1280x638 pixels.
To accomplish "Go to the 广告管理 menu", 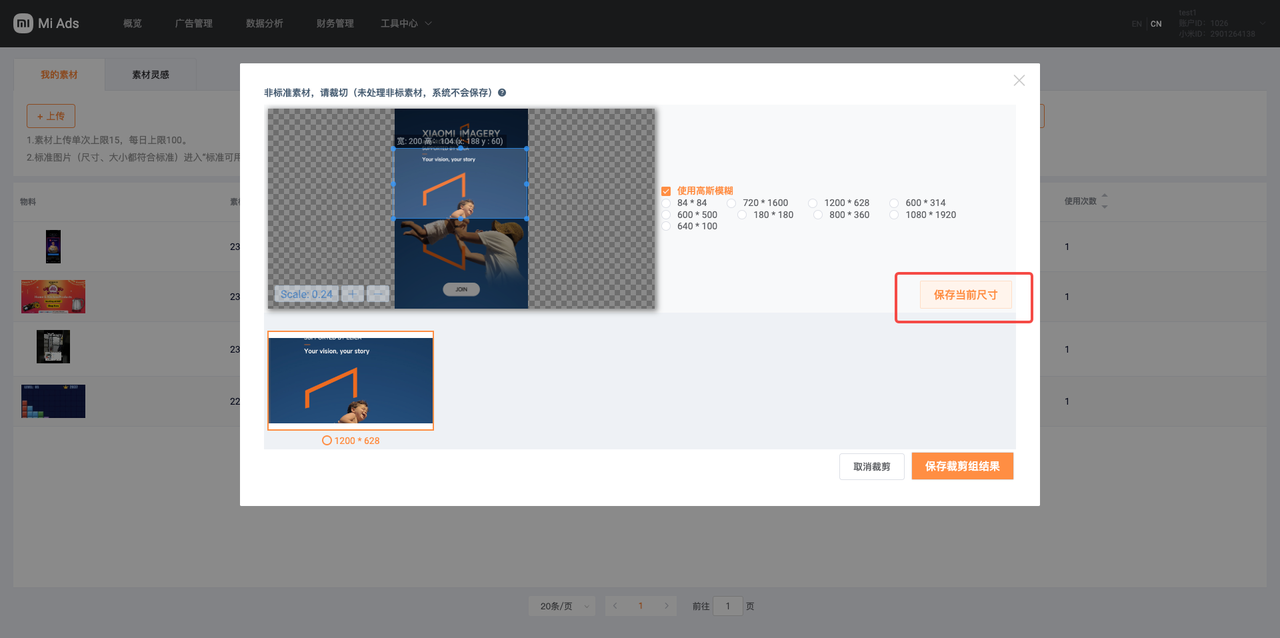I will coord(193,23).
